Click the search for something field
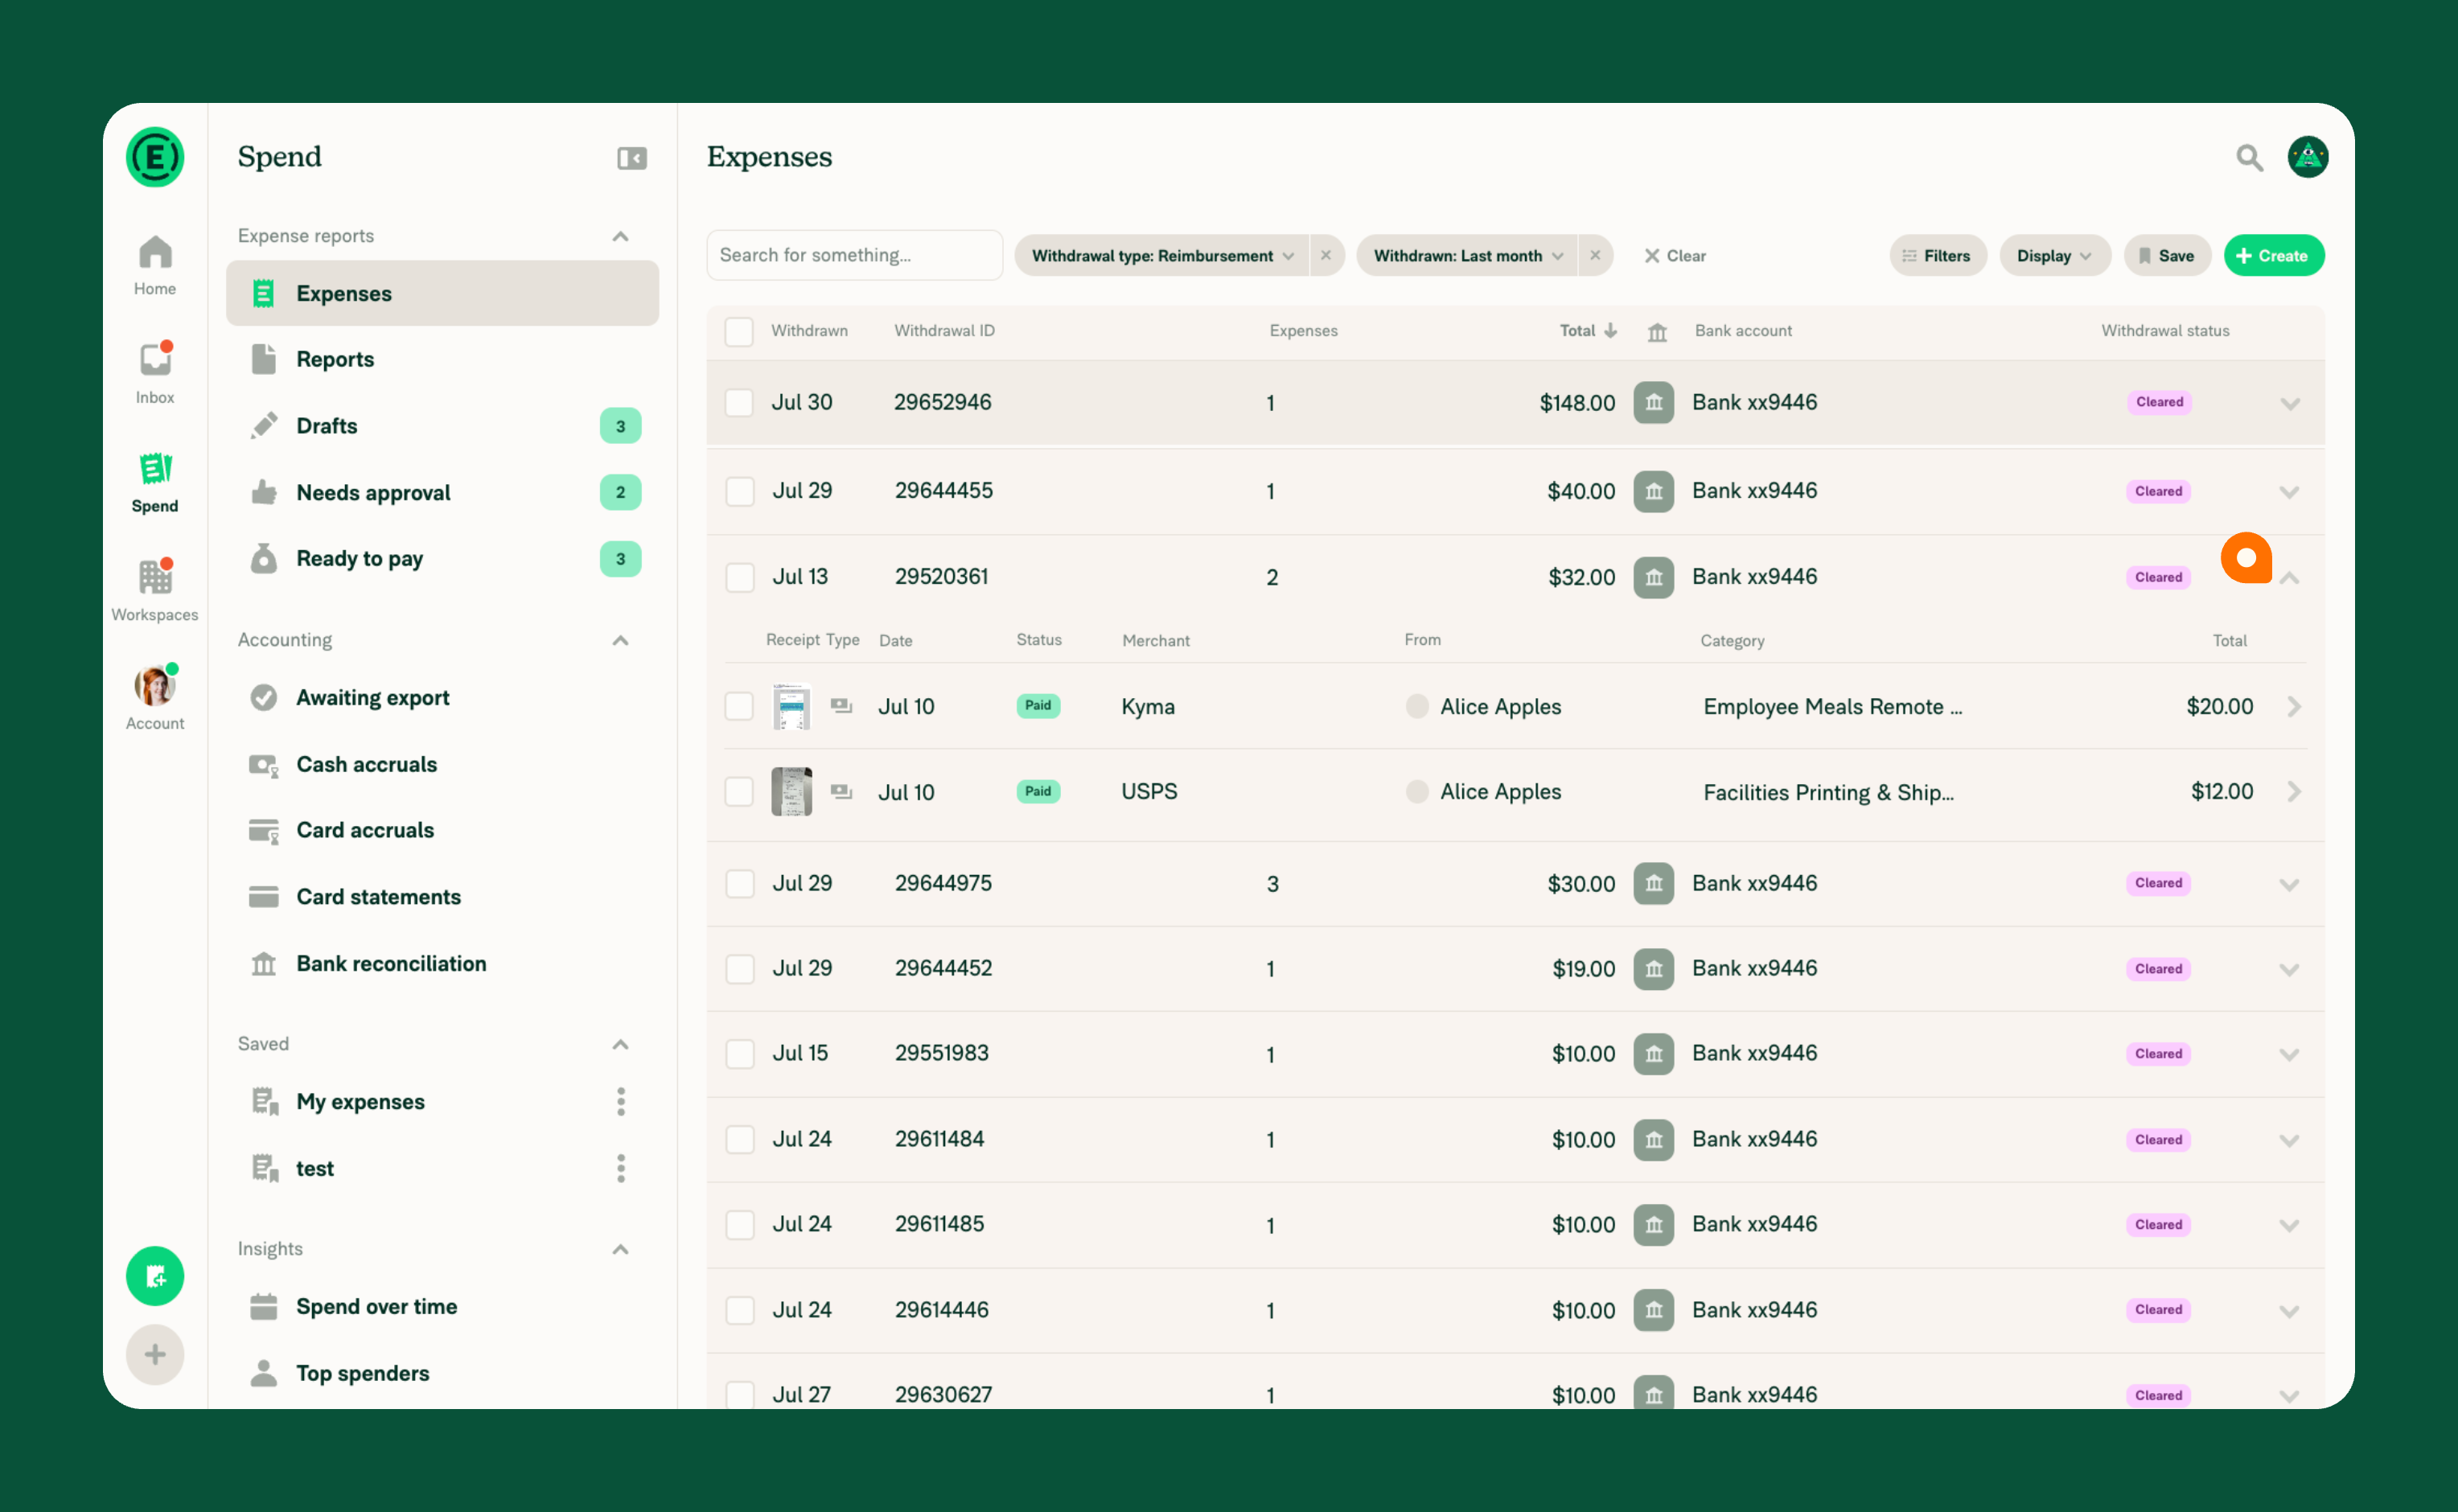 click(x=854, y=256)
